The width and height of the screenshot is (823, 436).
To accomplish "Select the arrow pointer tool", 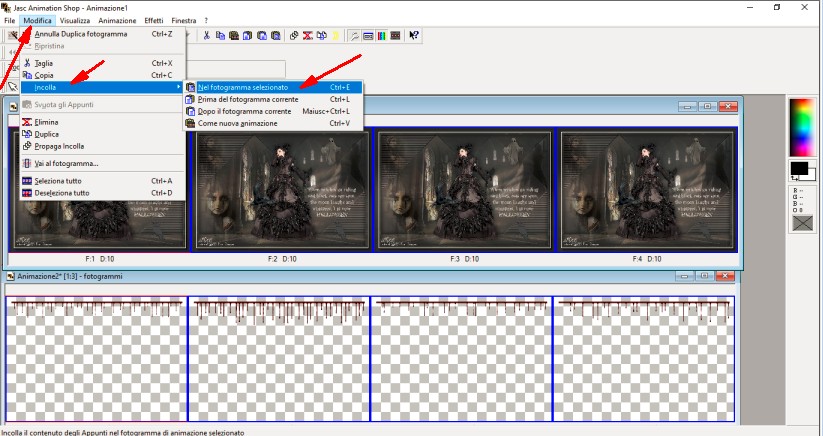I will [12, 87].
